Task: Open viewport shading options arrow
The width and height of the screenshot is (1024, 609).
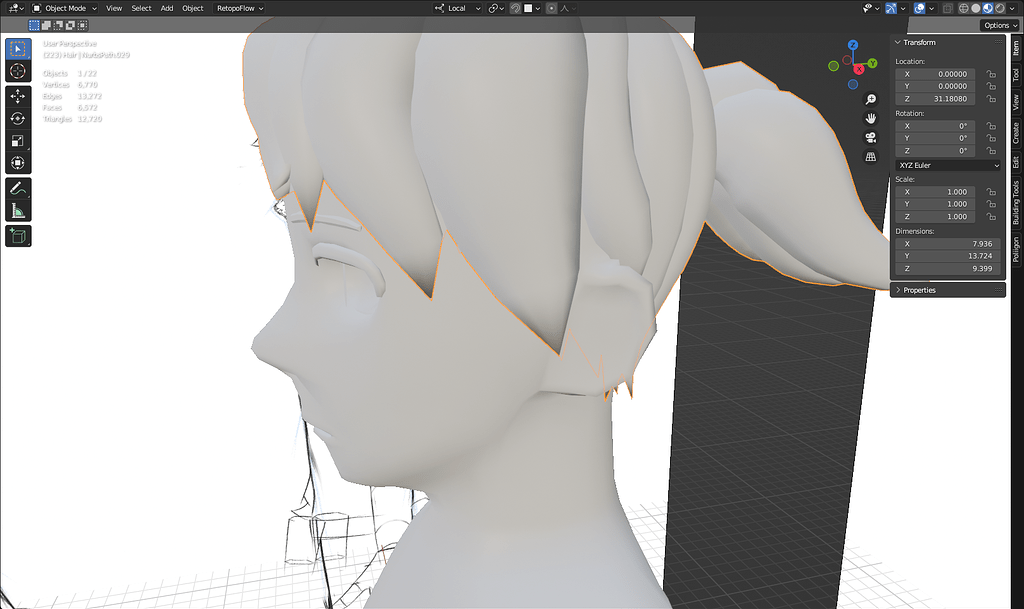Action: [x=1012, y=8]
